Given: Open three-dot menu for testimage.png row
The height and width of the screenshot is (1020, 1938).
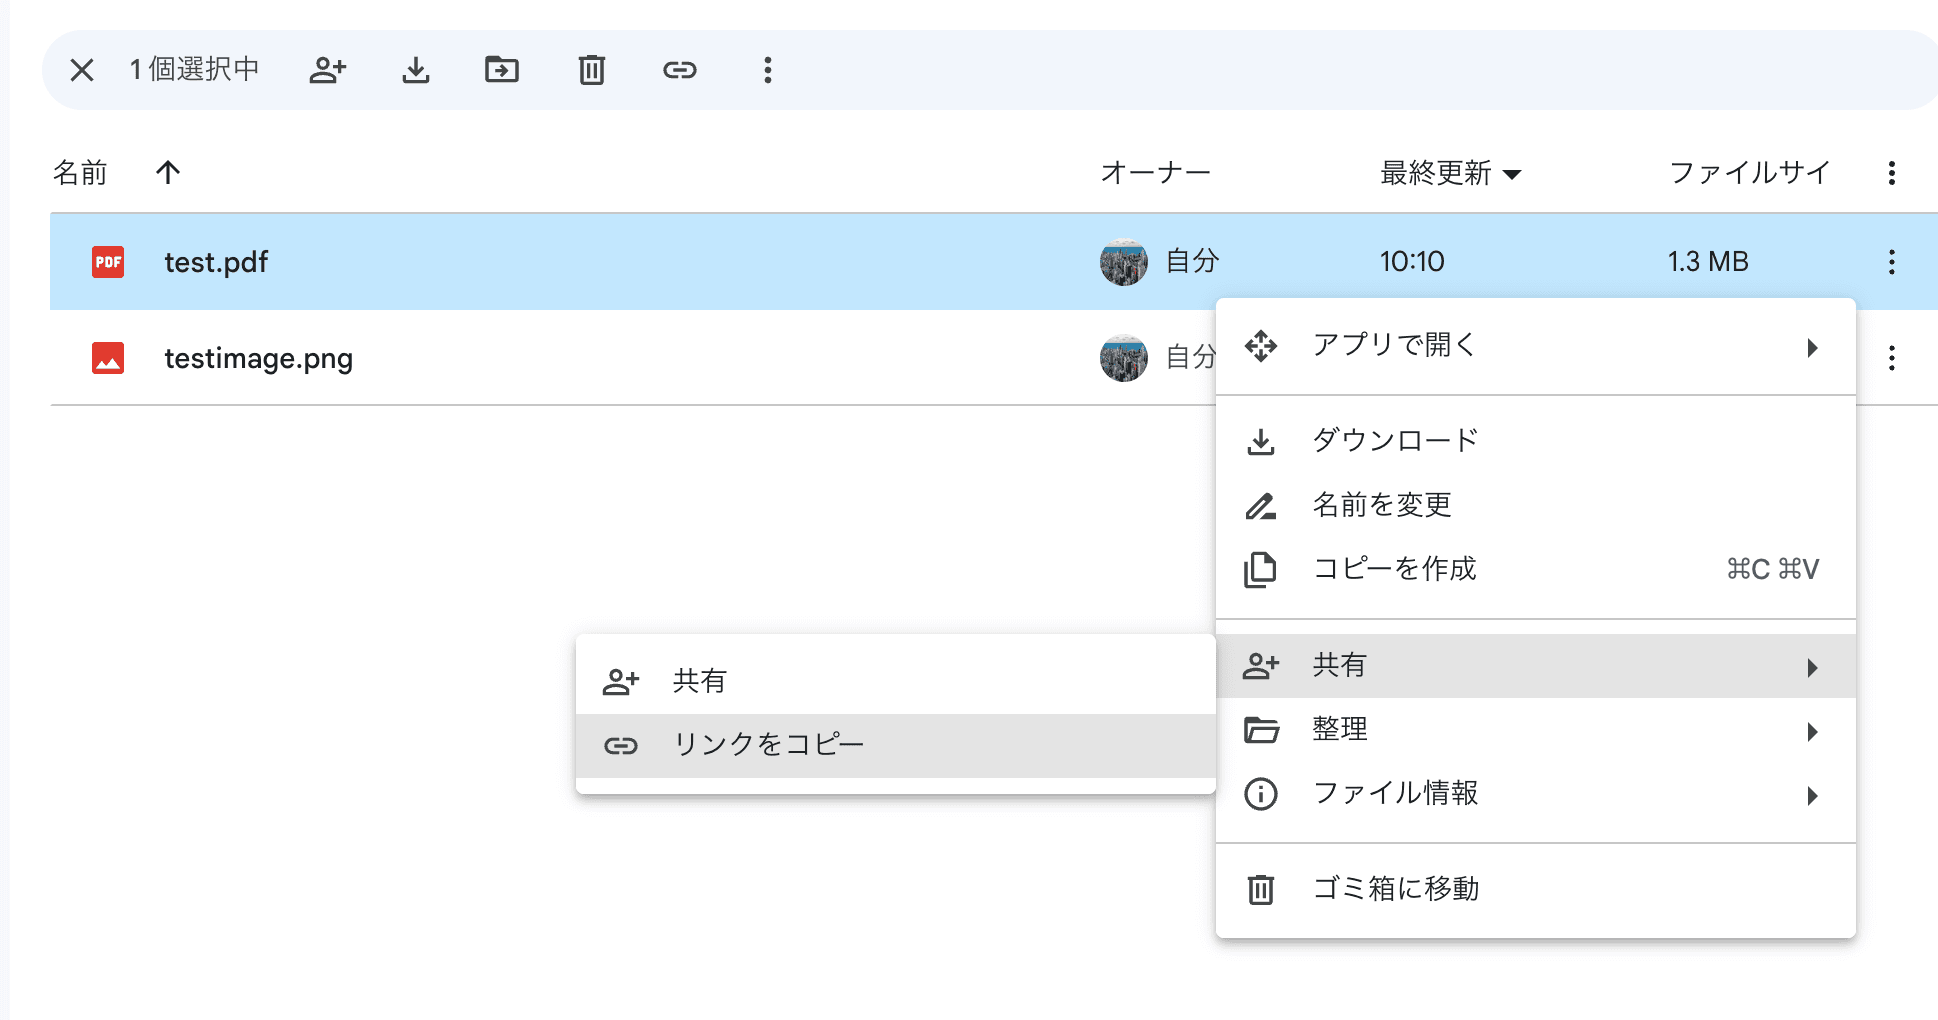Looking at the screenshot, I should 1891,358.
